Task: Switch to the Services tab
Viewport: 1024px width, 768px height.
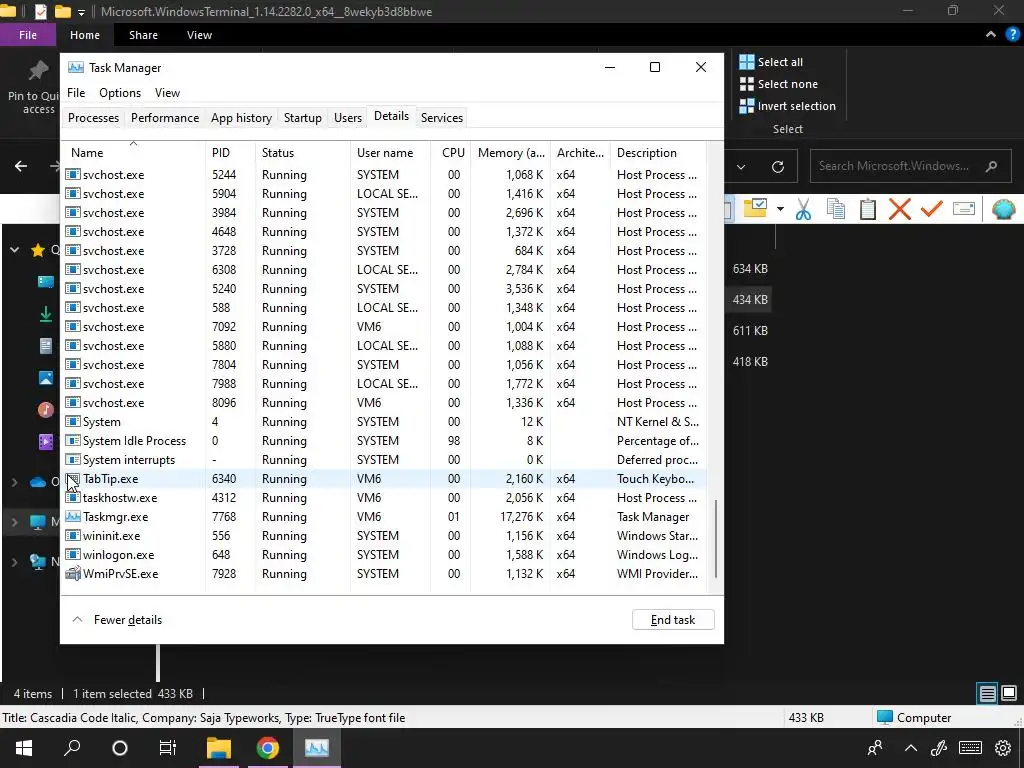Action: coord(441,118)
